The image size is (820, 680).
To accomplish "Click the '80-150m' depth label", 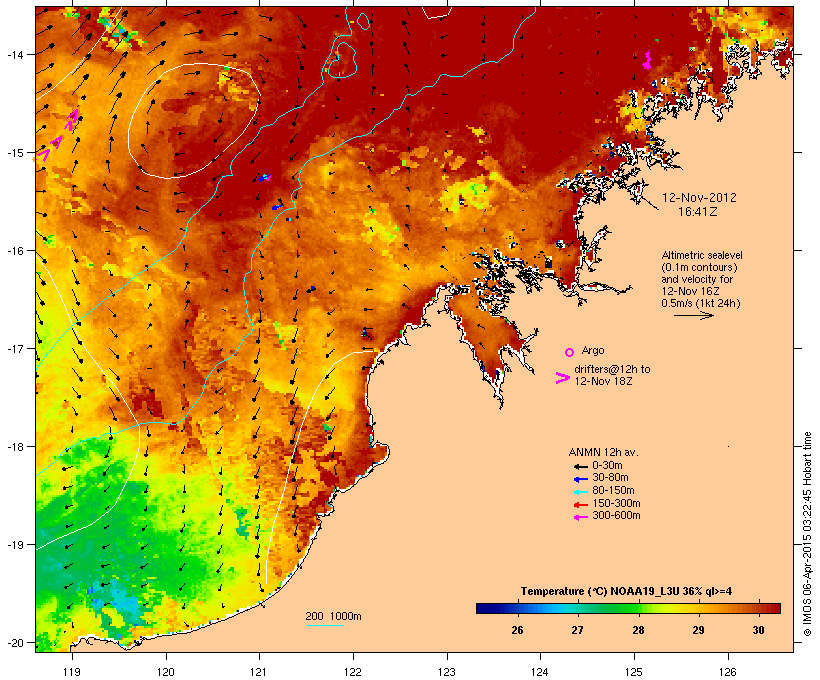I will [x=613, y=491].
